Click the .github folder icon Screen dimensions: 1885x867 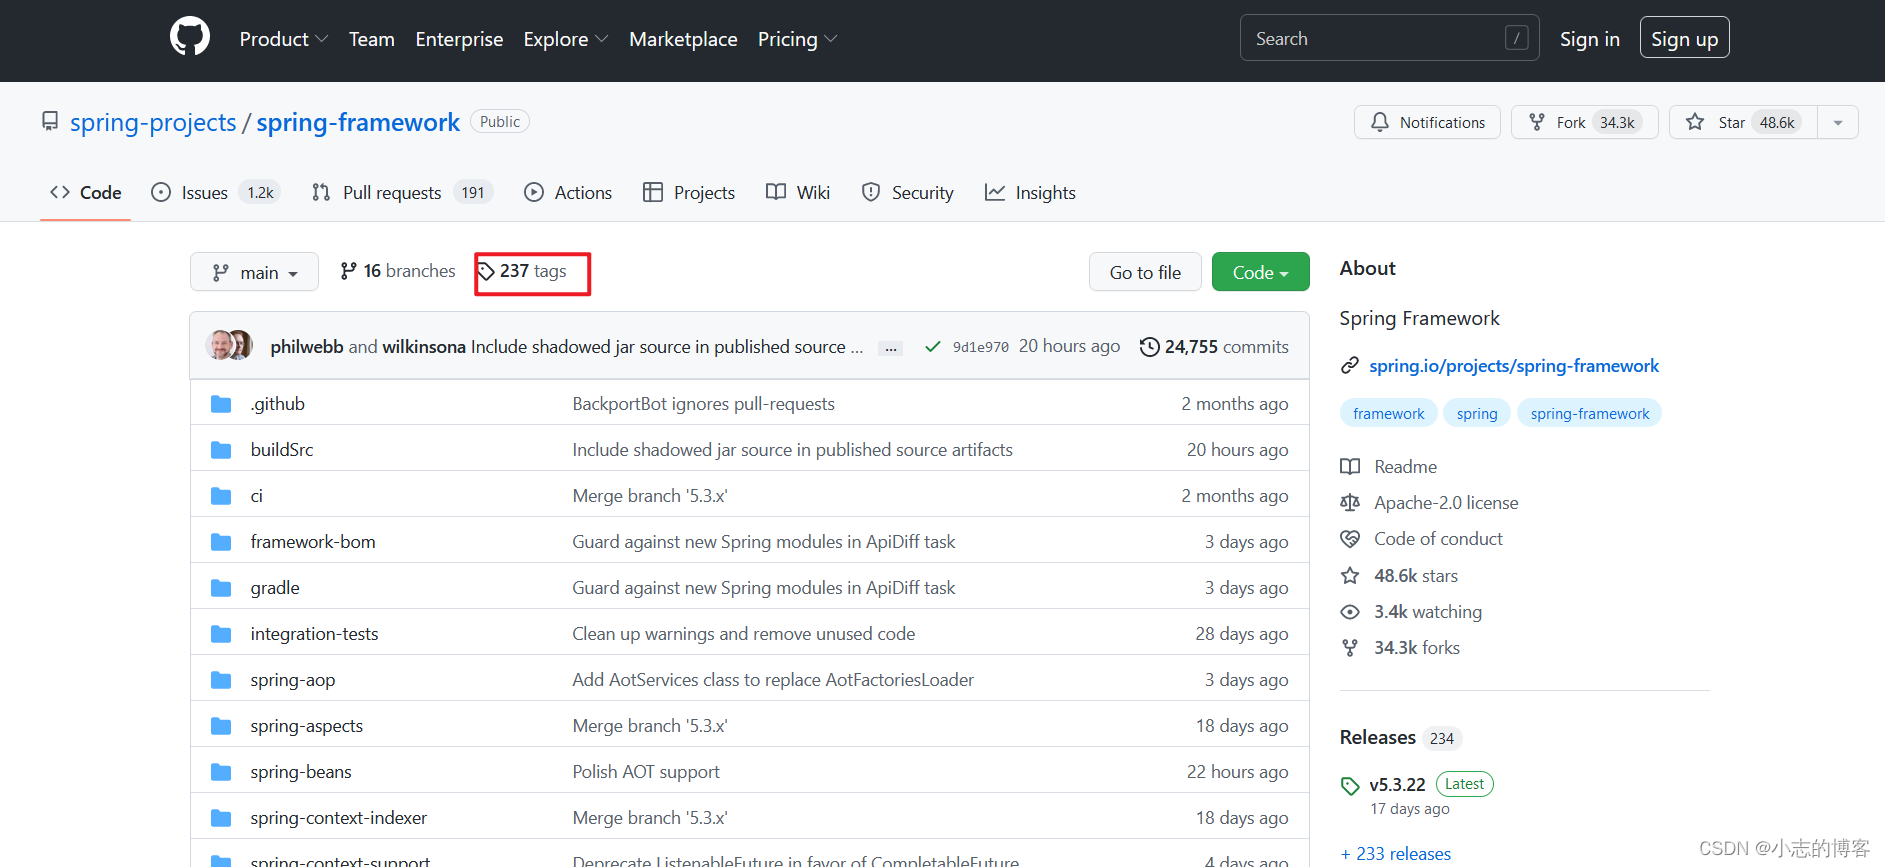click(221, 404)
